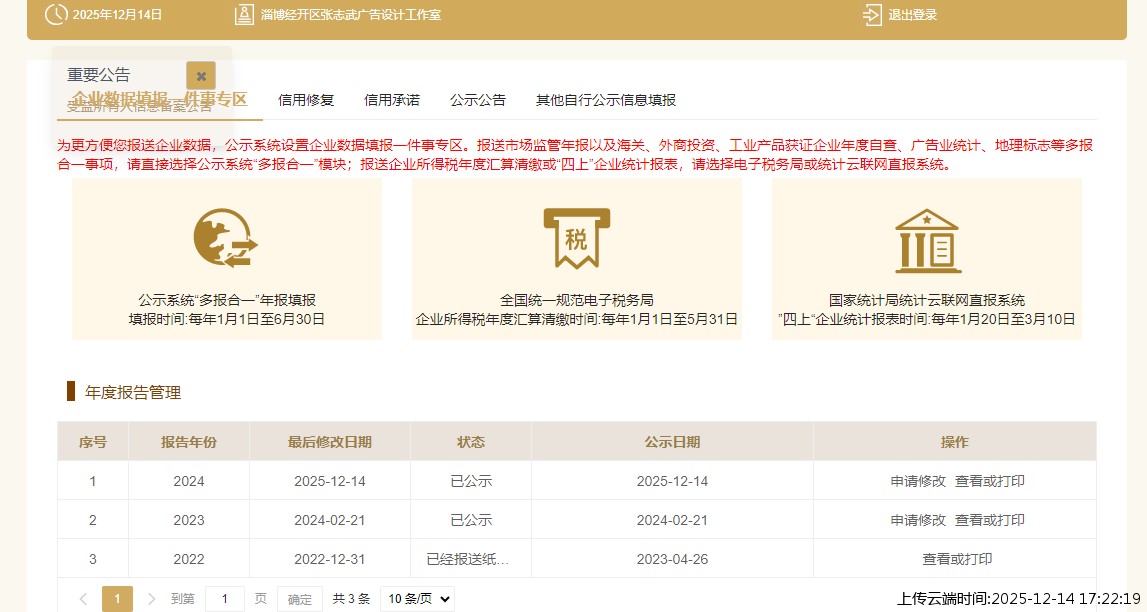
Task: Switch to the 信用承诺 tab
Action: [x=392, y=100]
